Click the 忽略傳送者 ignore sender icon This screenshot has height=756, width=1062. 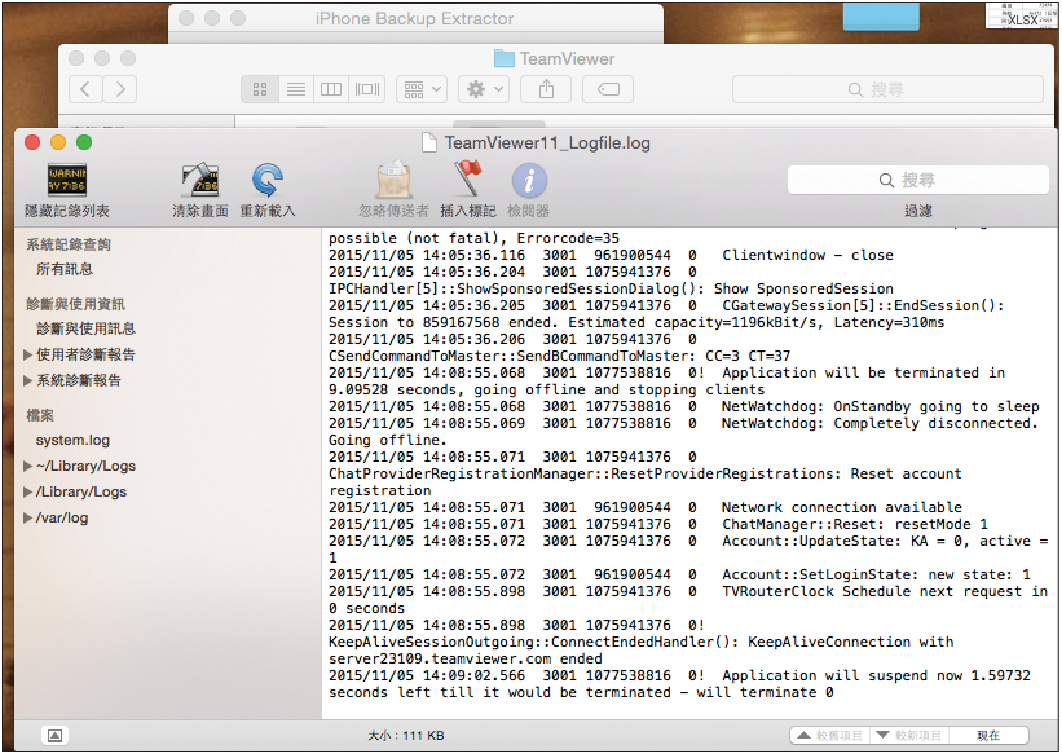click(x=394, y=180)
